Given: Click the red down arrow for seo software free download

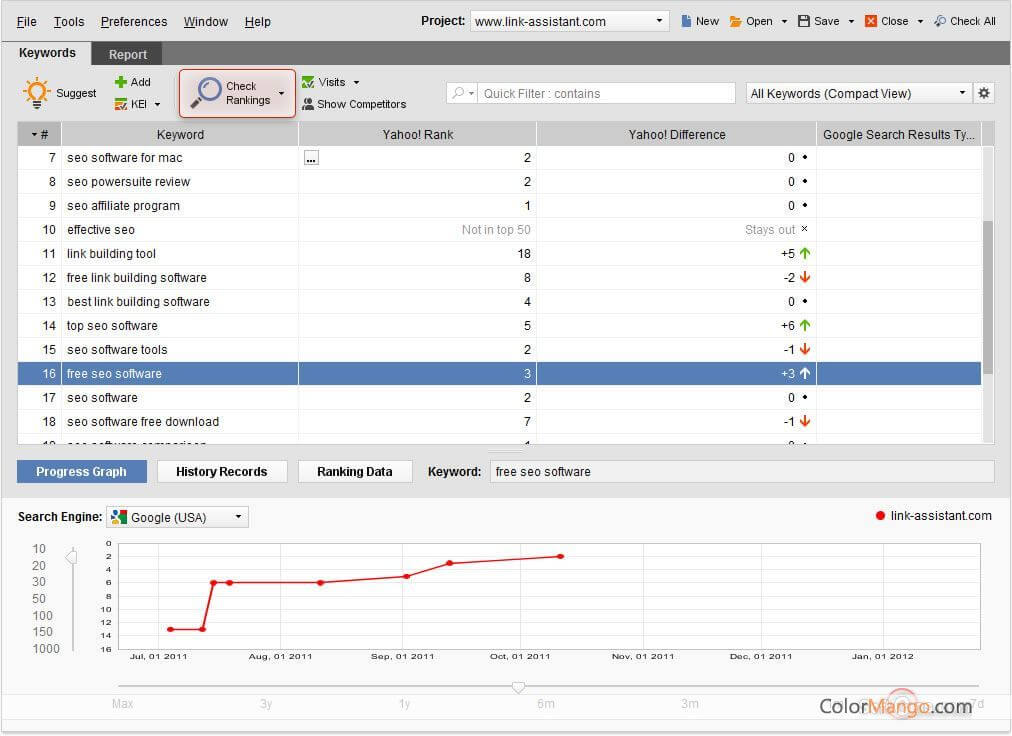Looking at the screenshot, I should (x=805, y=422).
